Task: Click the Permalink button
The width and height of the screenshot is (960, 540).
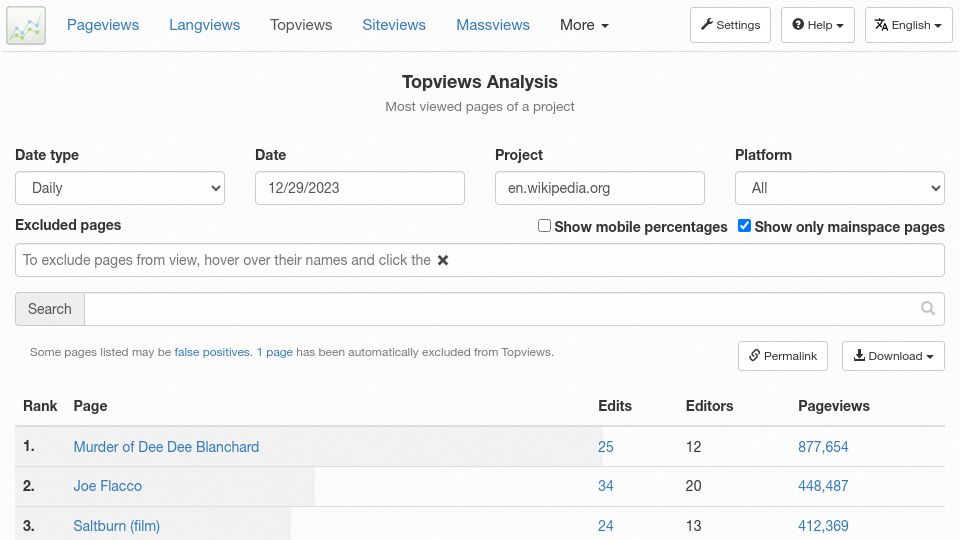Action: tap(782, 356)
